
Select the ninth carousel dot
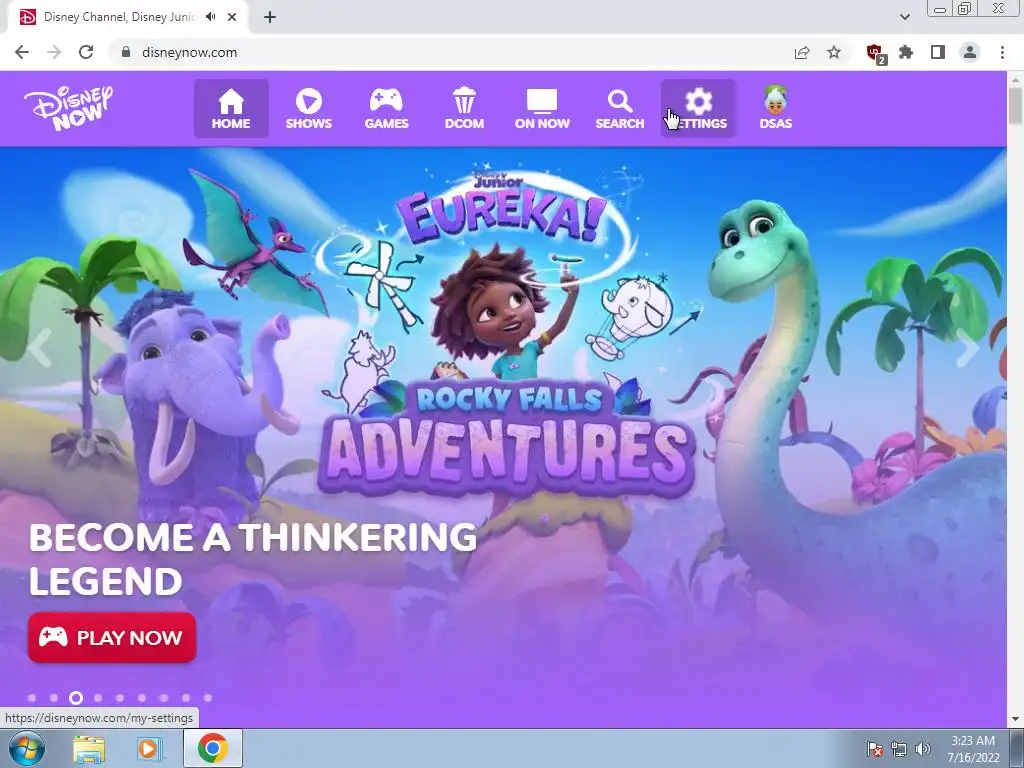pos(208,698)
